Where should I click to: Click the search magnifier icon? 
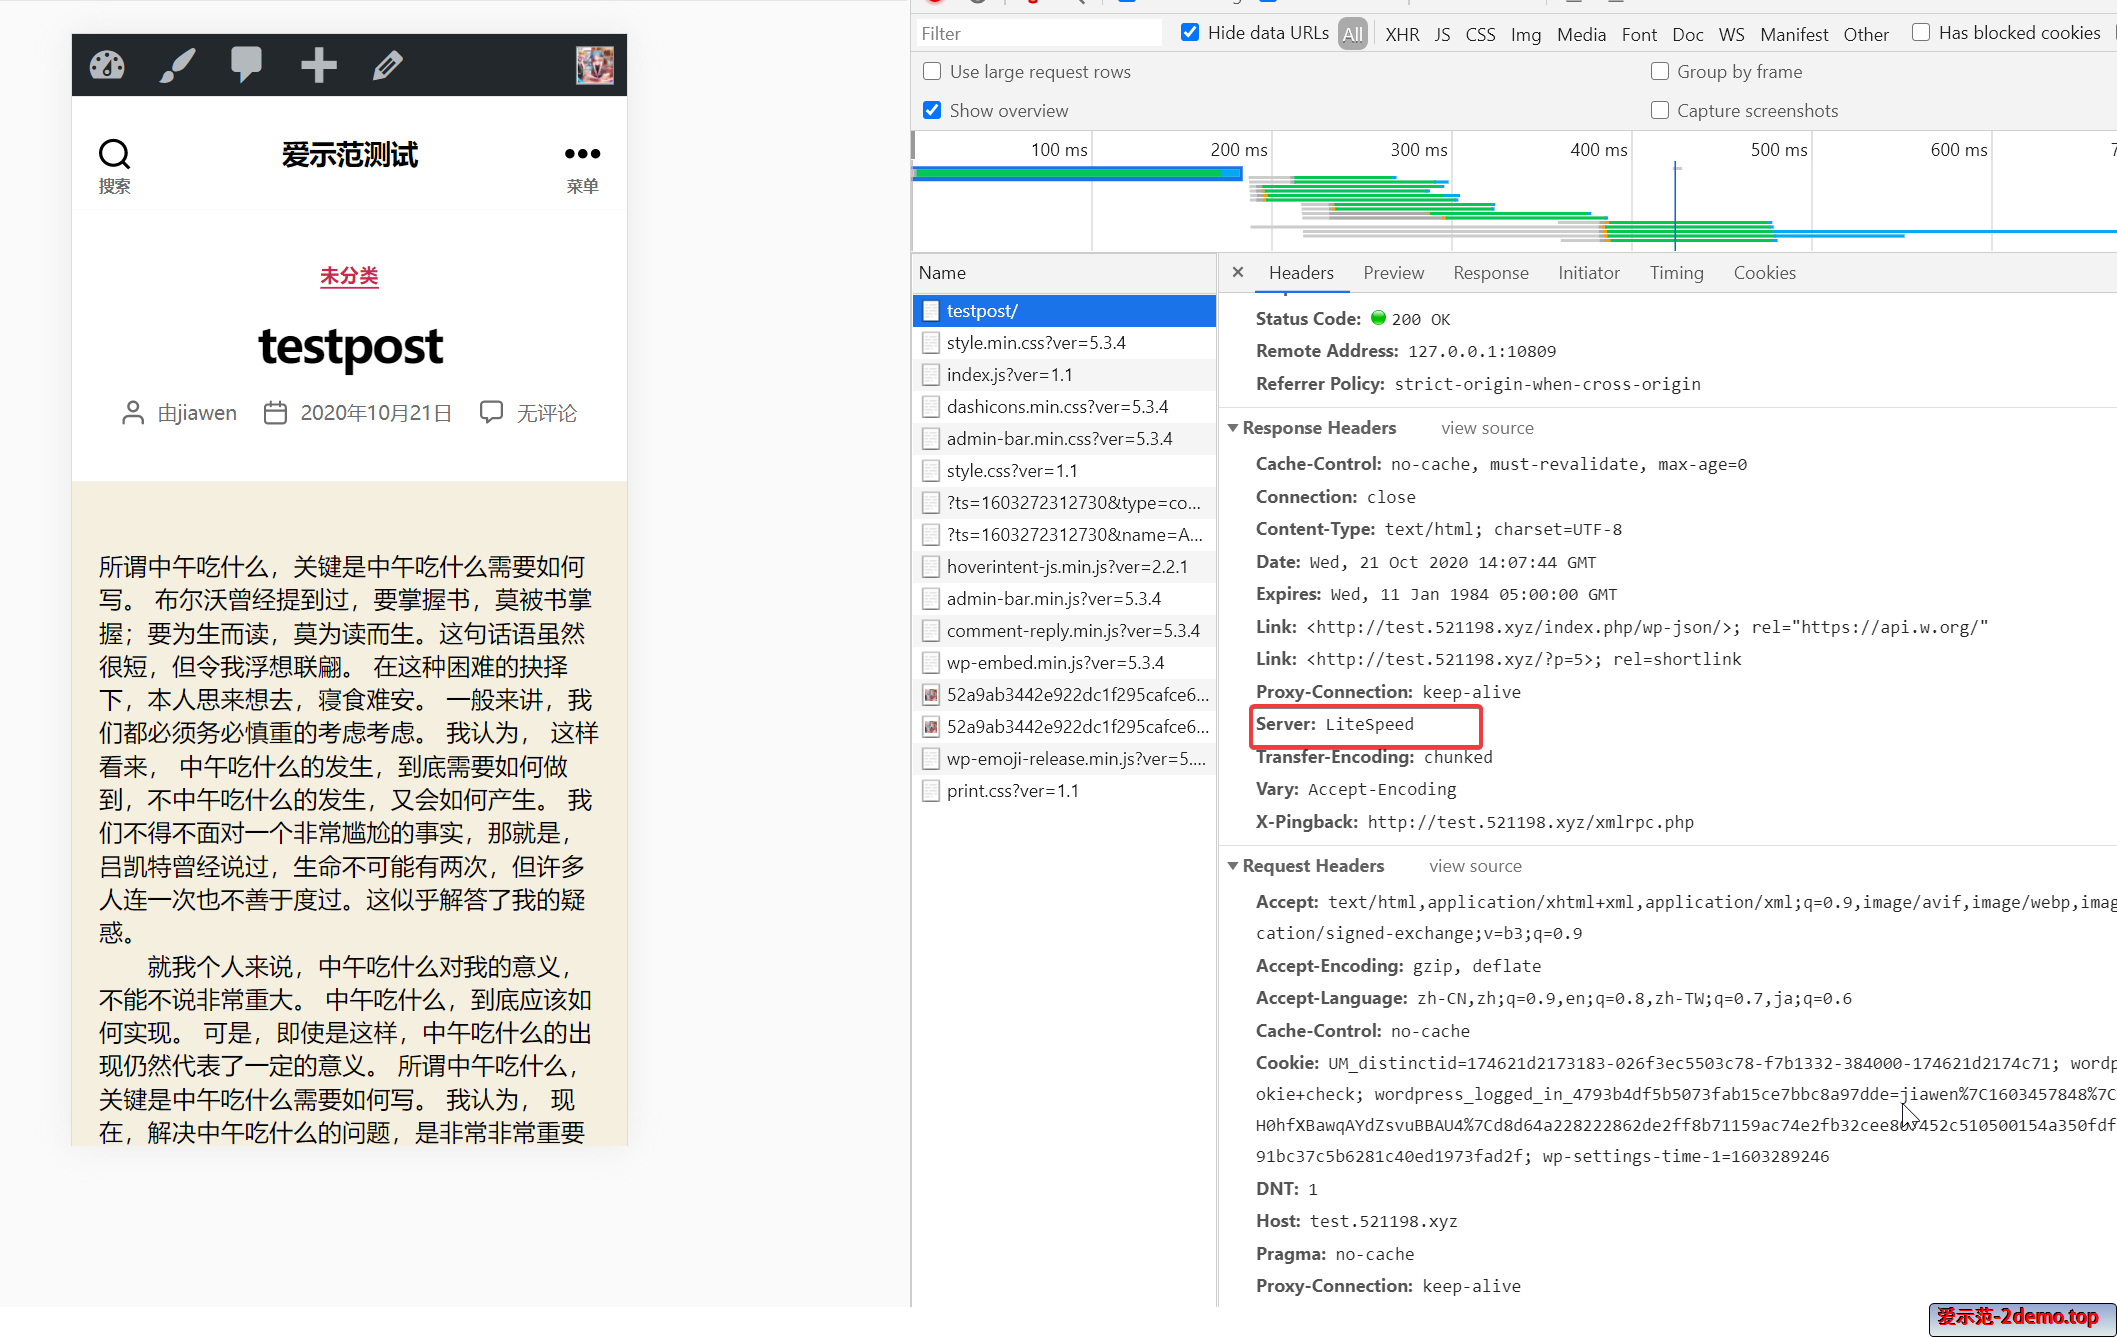click(114, 154)
